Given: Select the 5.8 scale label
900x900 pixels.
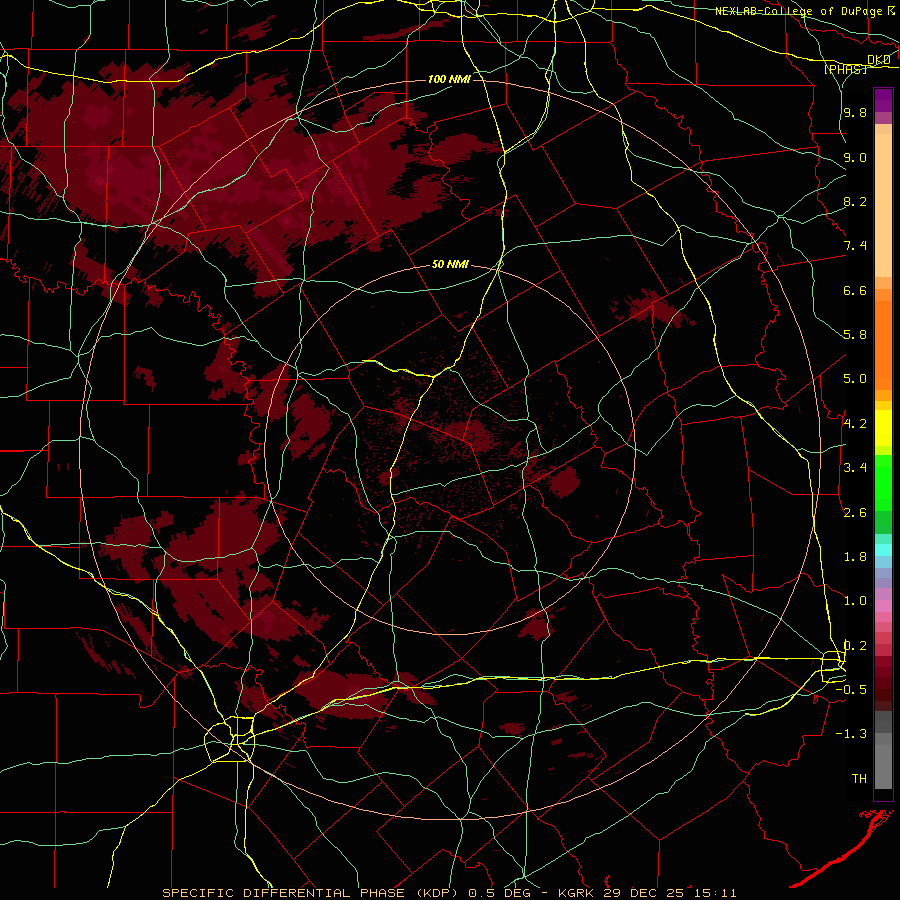Looking at the screenshot, I should coord(855,335).
